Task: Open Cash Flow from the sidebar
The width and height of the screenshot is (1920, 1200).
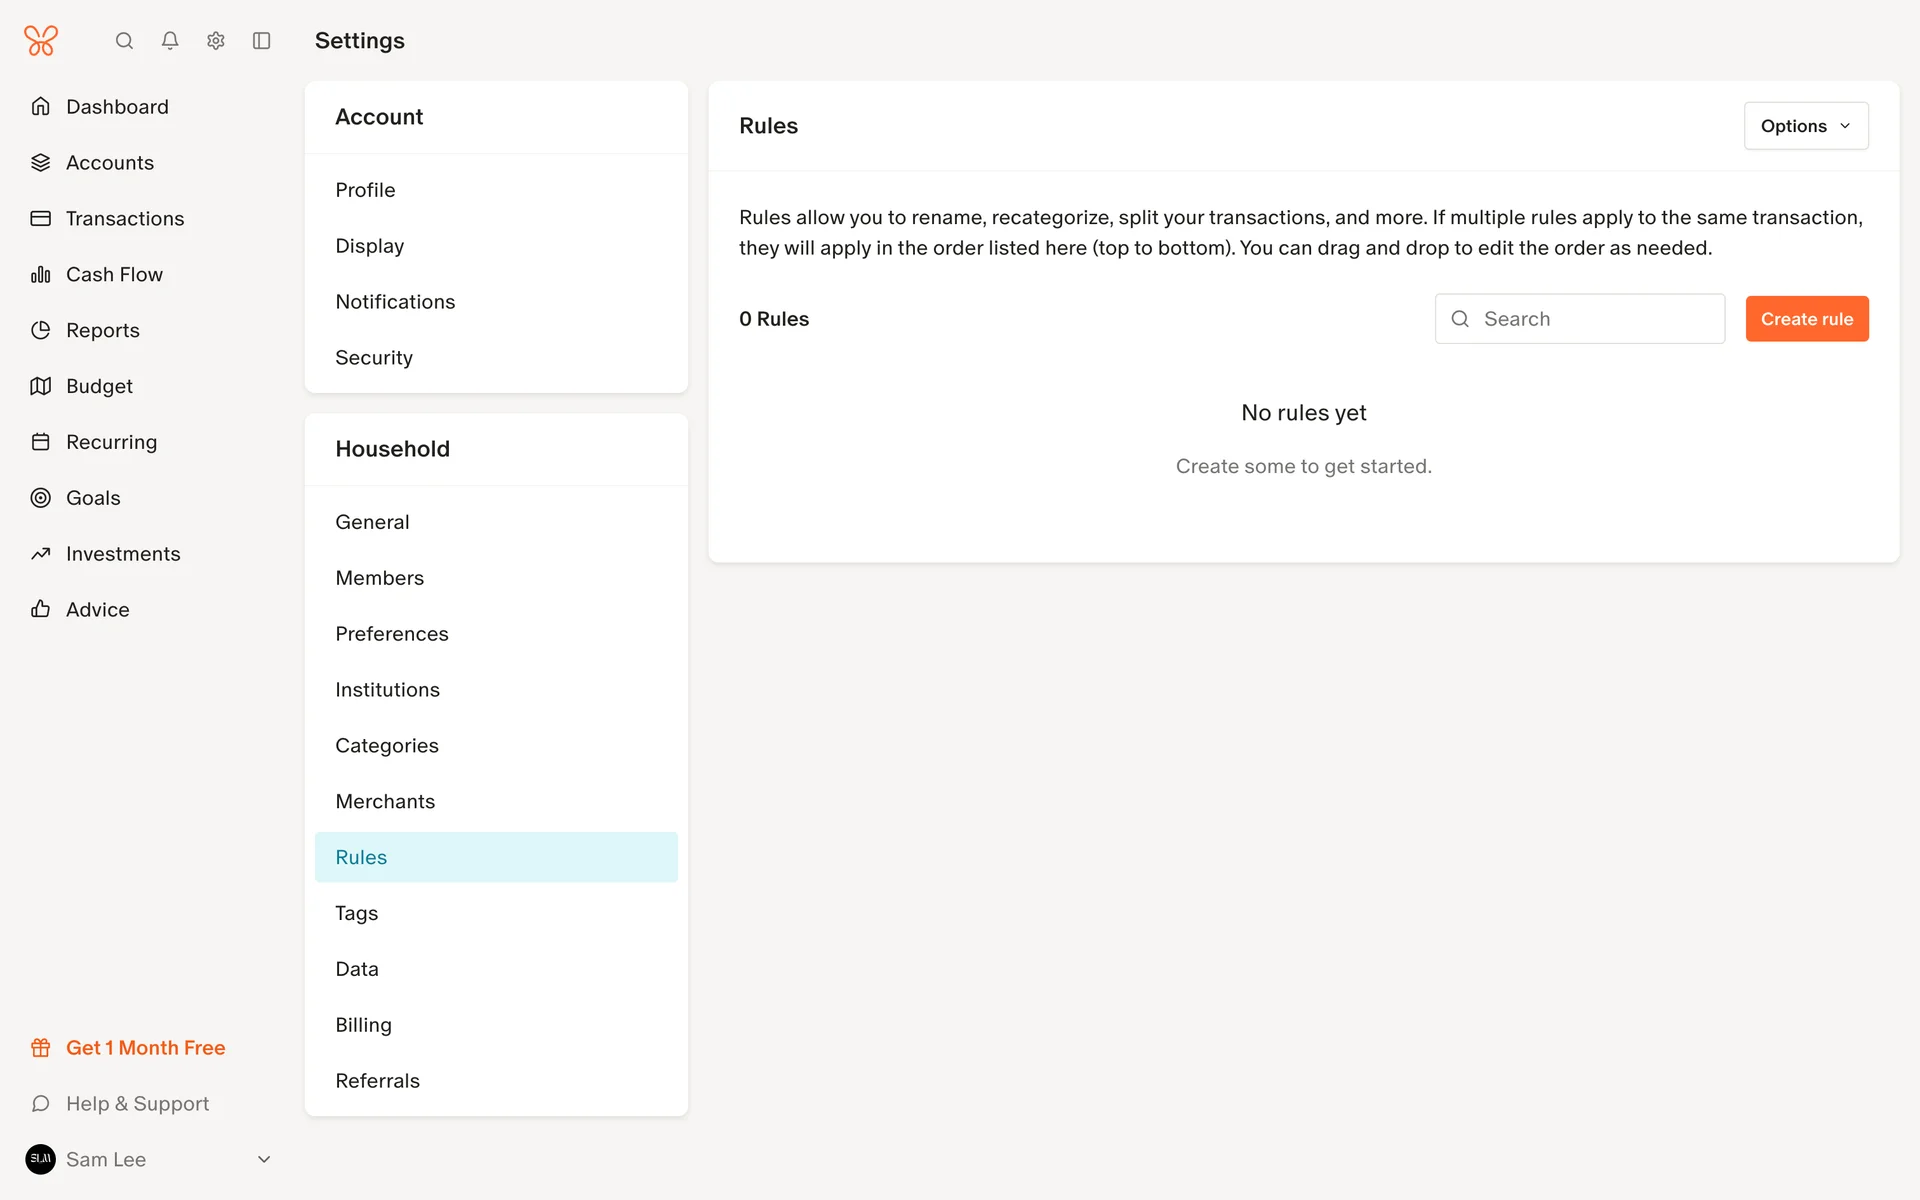Action: pyautogui.click(x=113, y=274)
